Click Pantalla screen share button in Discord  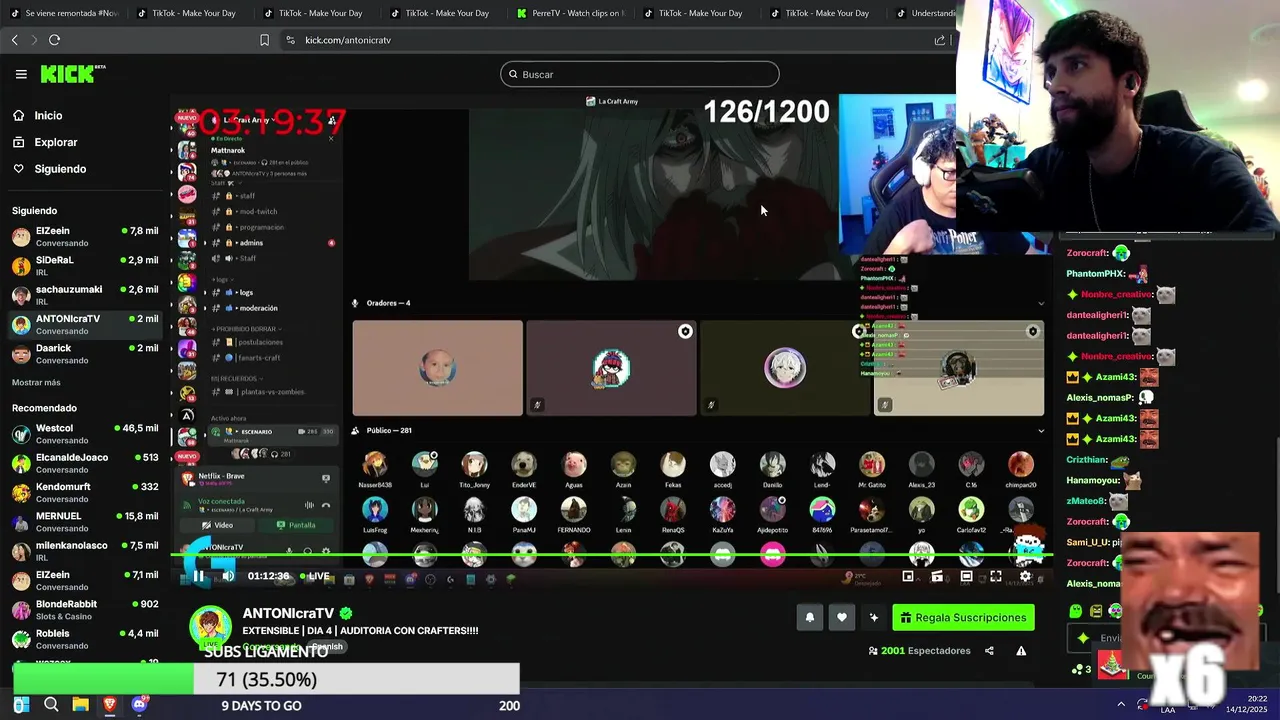click(296, 525)
